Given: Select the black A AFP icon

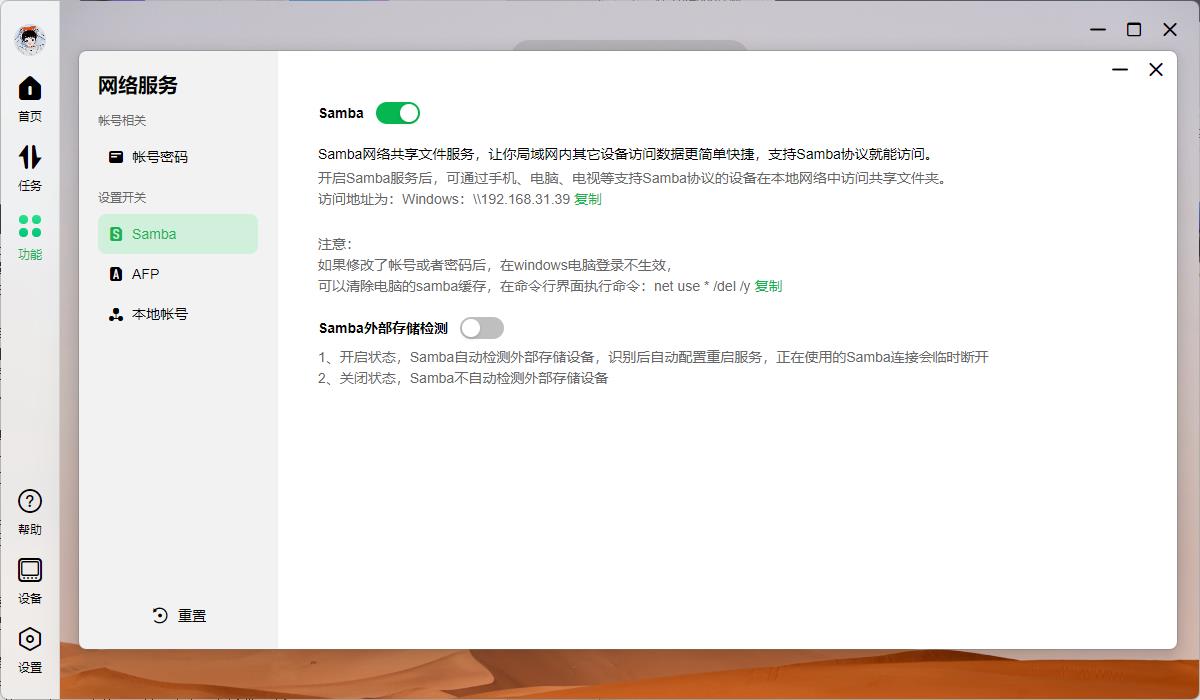Looking at the screenshot, I should tap(117, 273).
